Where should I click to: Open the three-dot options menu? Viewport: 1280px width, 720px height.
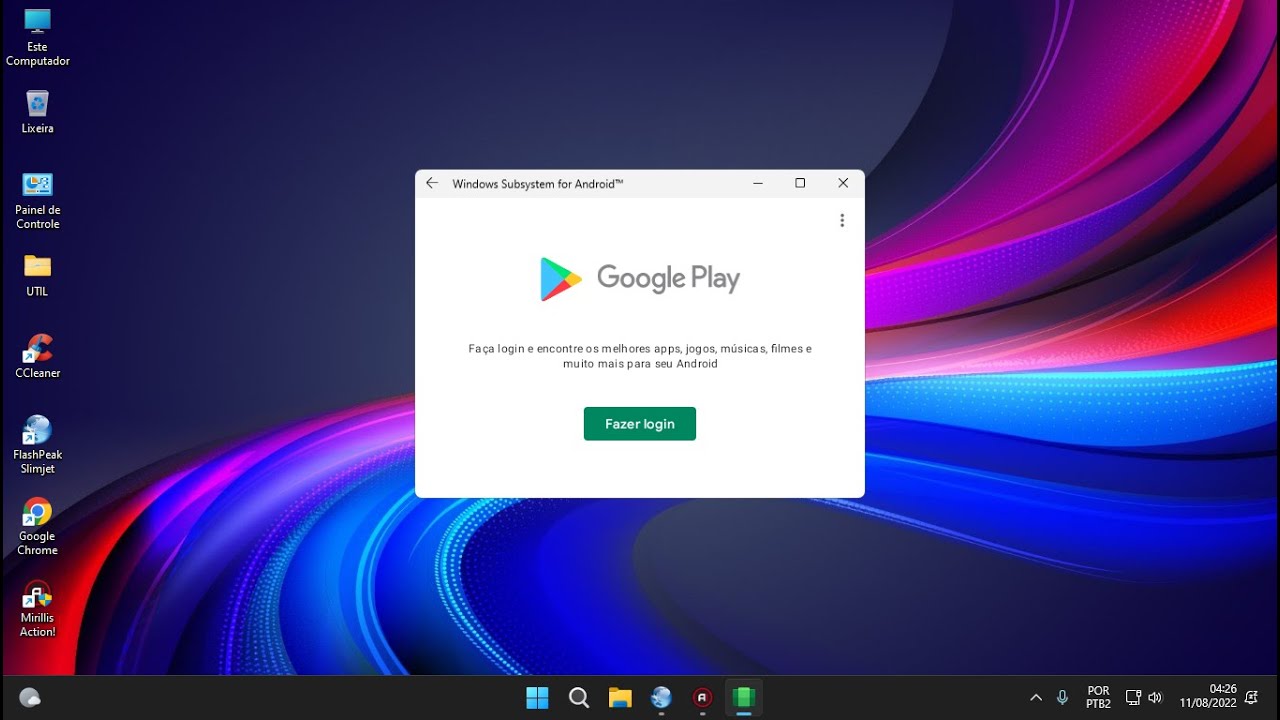pyautogui.click(x=842, y=220)
